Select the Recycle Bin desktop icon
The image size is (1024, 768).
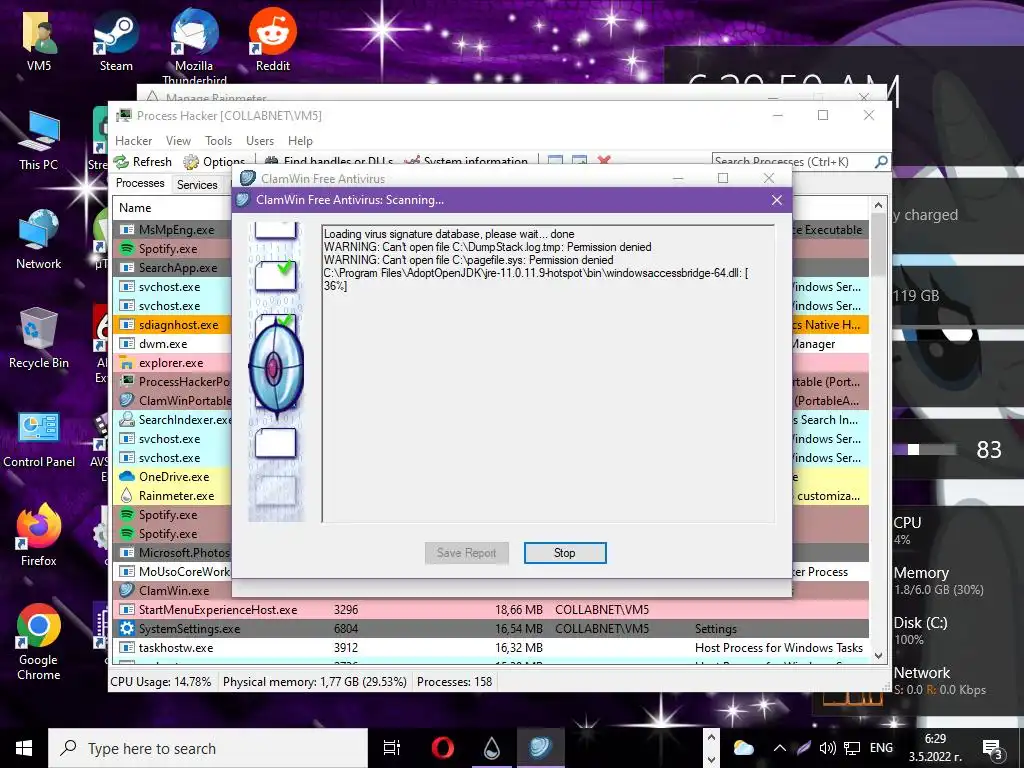point(39,339)
